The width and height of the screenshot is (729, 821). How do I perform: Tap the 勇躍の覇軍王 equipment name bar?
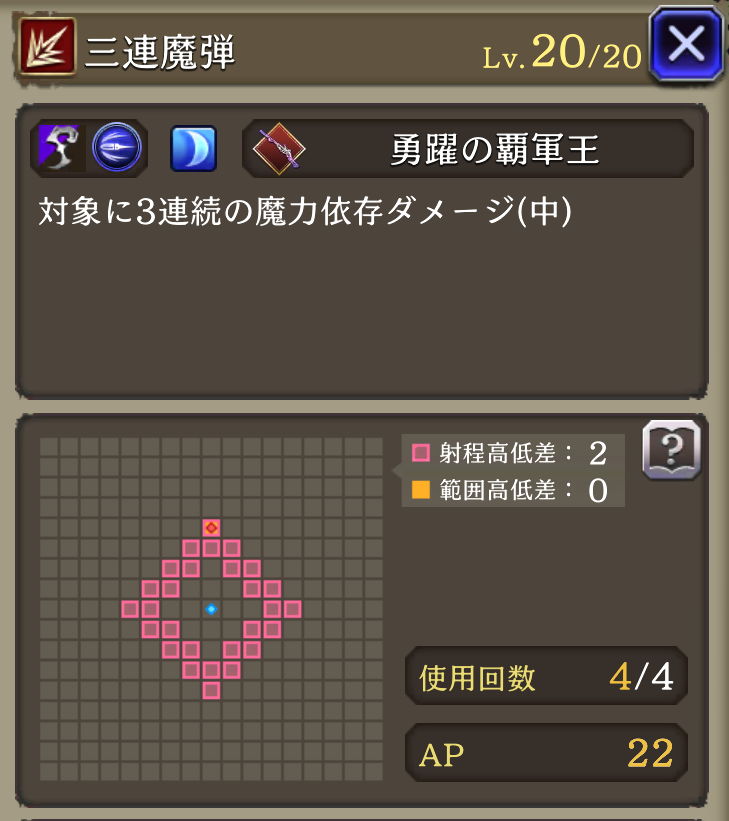click(468, 149)
